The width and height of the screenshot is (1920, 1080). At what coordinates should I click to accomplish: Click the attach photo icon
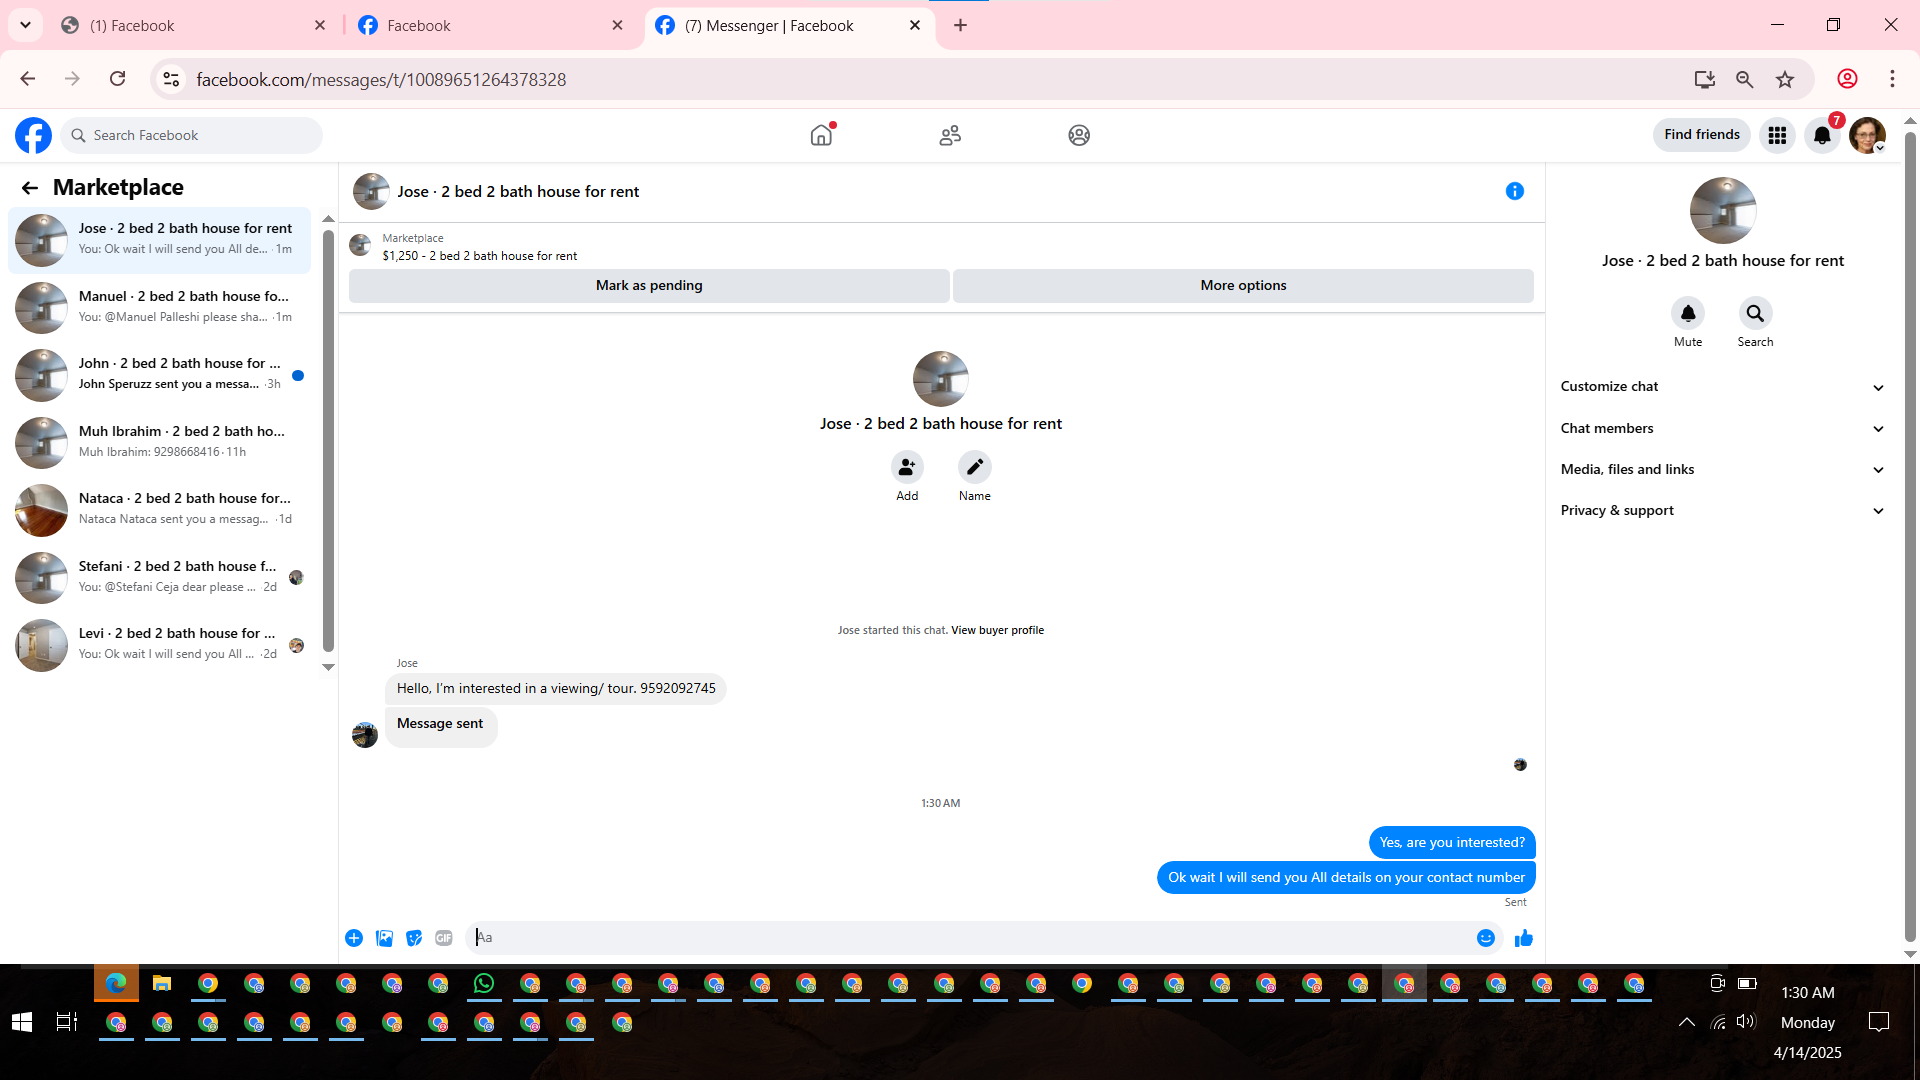pyautogui.click(x=384, y=938)
